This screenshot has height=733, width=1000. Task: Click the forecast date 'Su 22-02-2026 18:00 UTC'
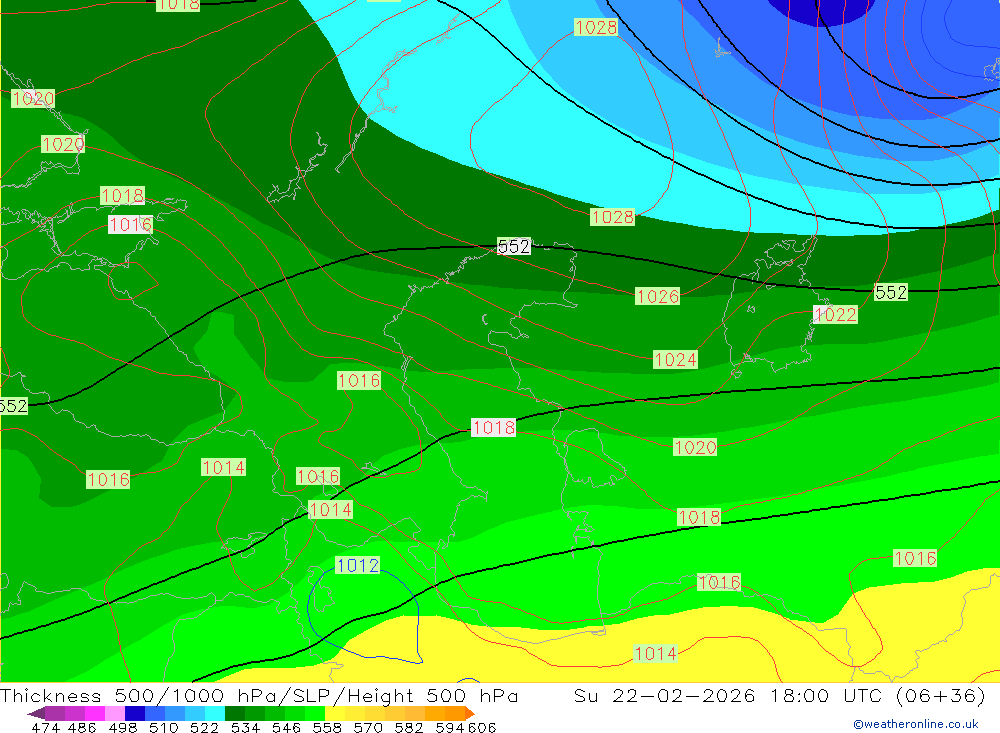727,695
